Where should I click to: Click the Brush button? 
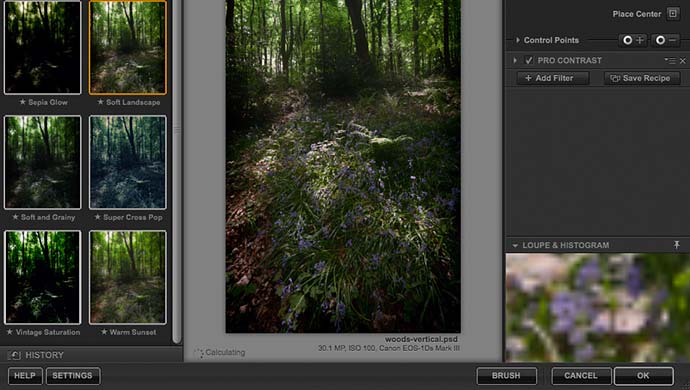pyautogui.click(x=506, y=375)
